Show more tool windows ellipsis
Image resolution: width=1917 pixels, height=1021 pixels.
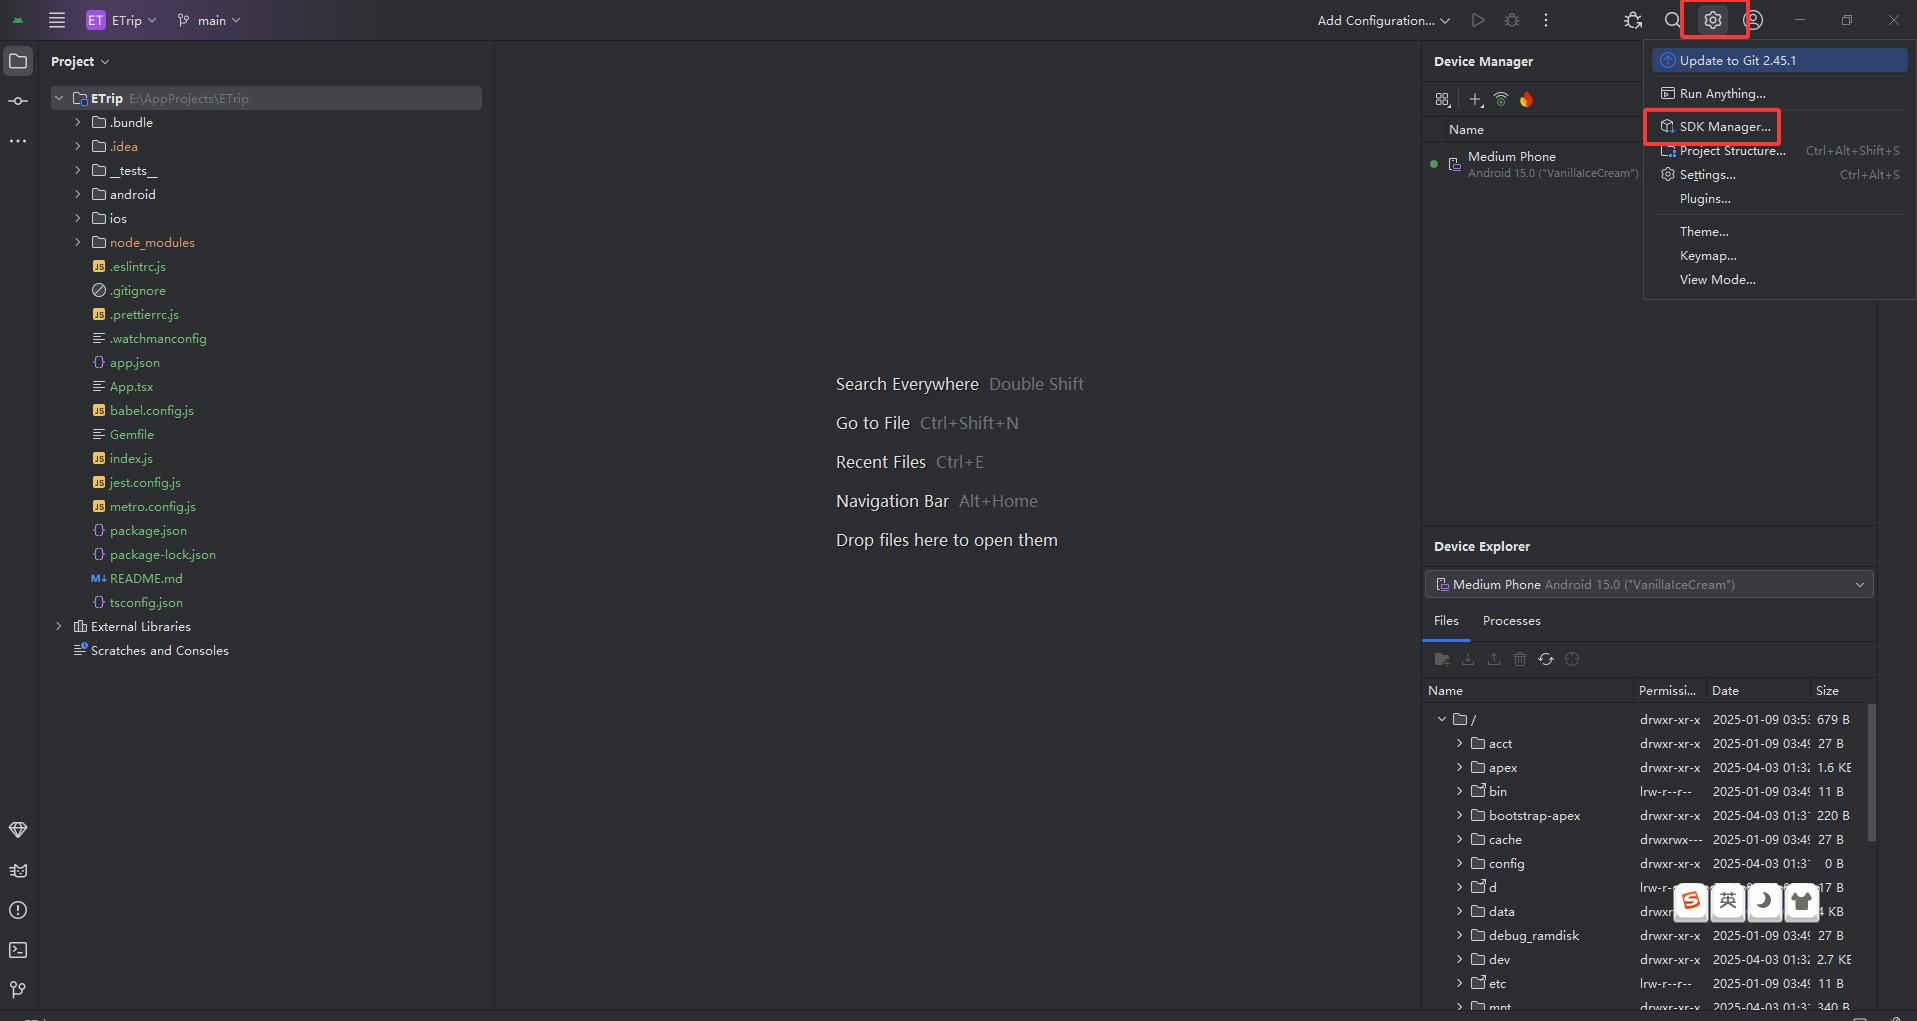point(18,141)
